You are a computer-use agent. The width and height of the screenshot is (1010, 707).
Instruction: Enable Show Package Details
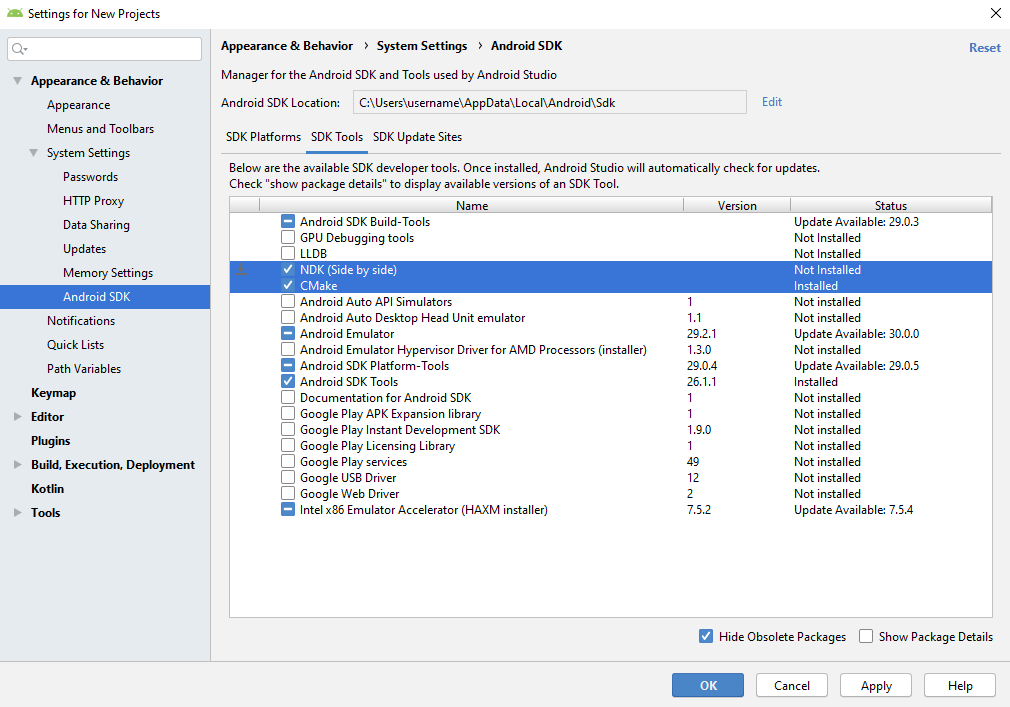click(x=866, y=636)
